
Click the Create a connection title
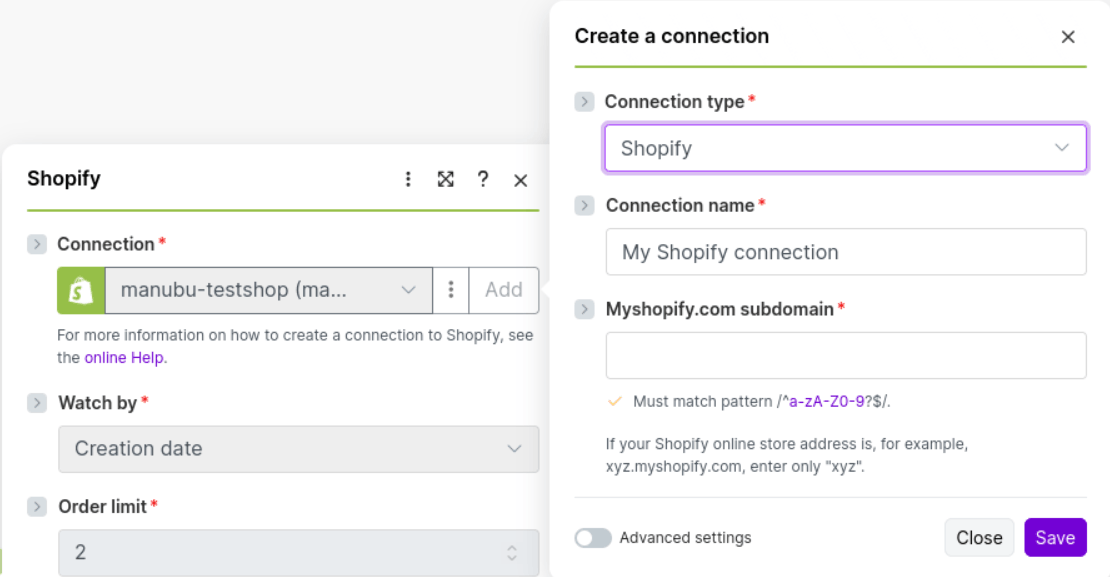[671, 36]
